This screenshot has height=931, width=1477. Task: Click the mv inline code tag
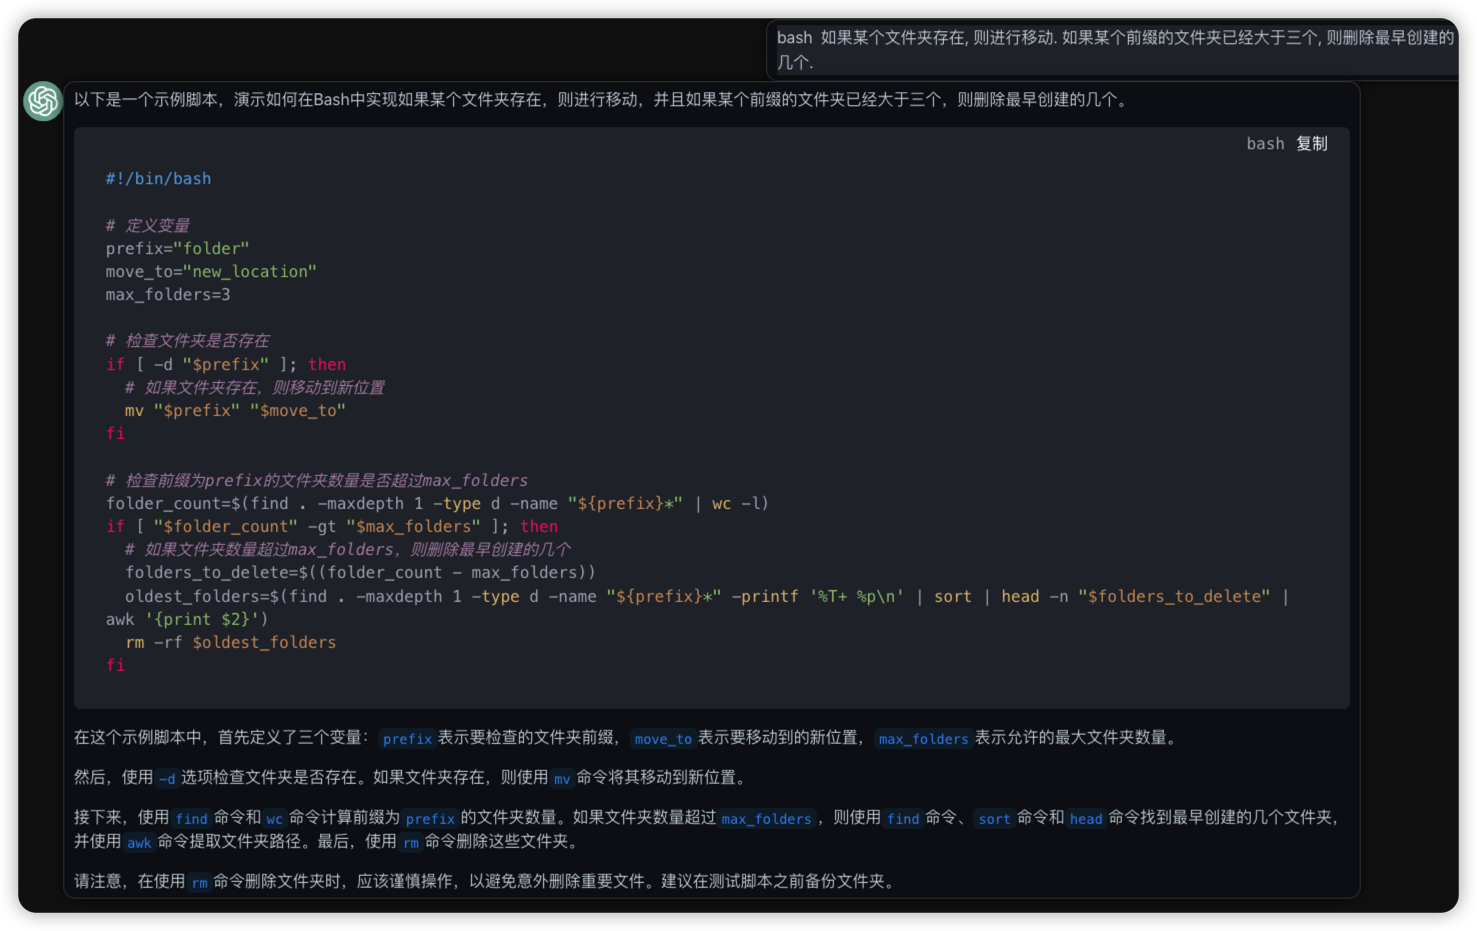click(x=562, y=779)
